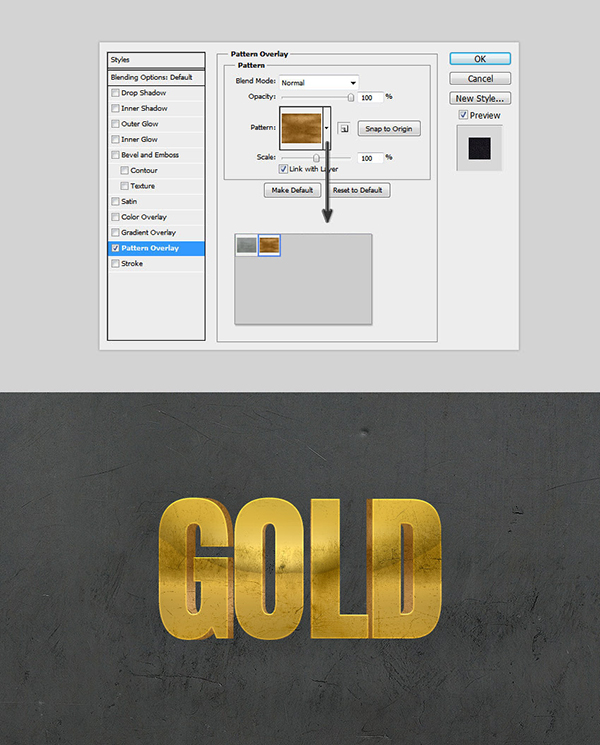Turn on the Bevel and Emboss checkbox
This screenshot has height=745, width=600.
pos(116,155)
